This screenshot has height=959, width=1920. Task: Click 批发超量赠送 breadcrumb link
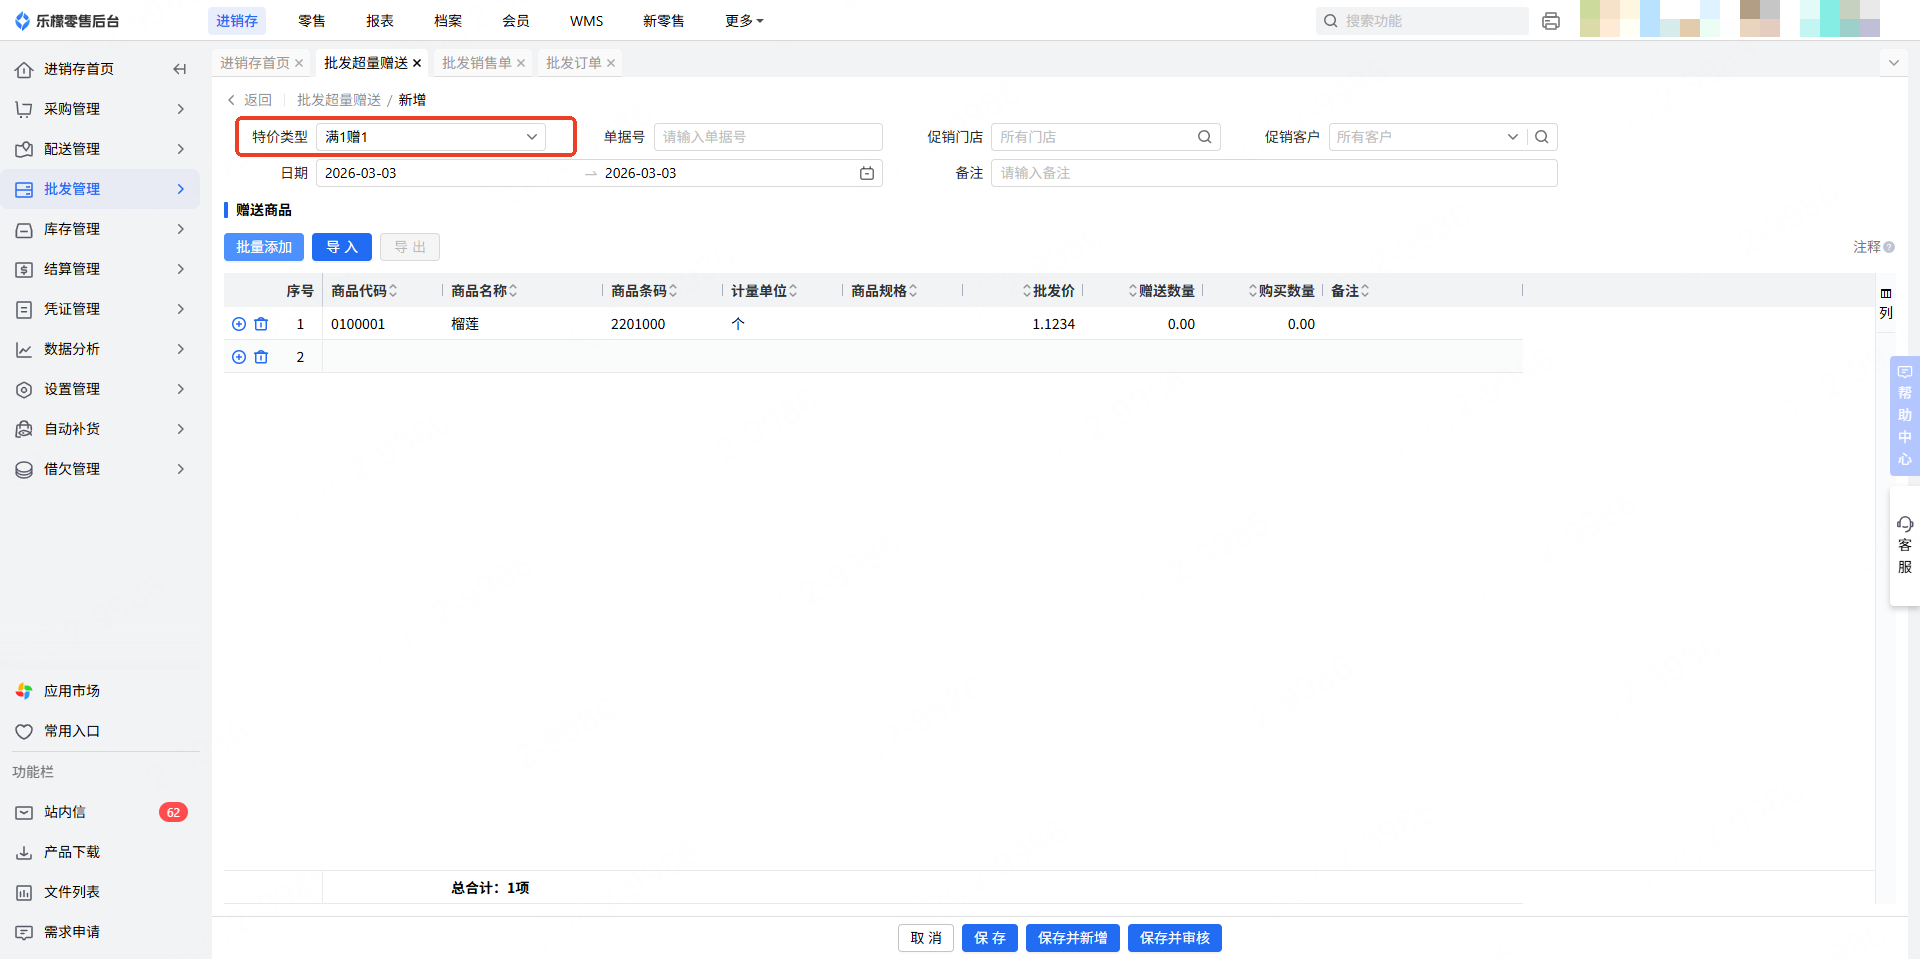339,100
